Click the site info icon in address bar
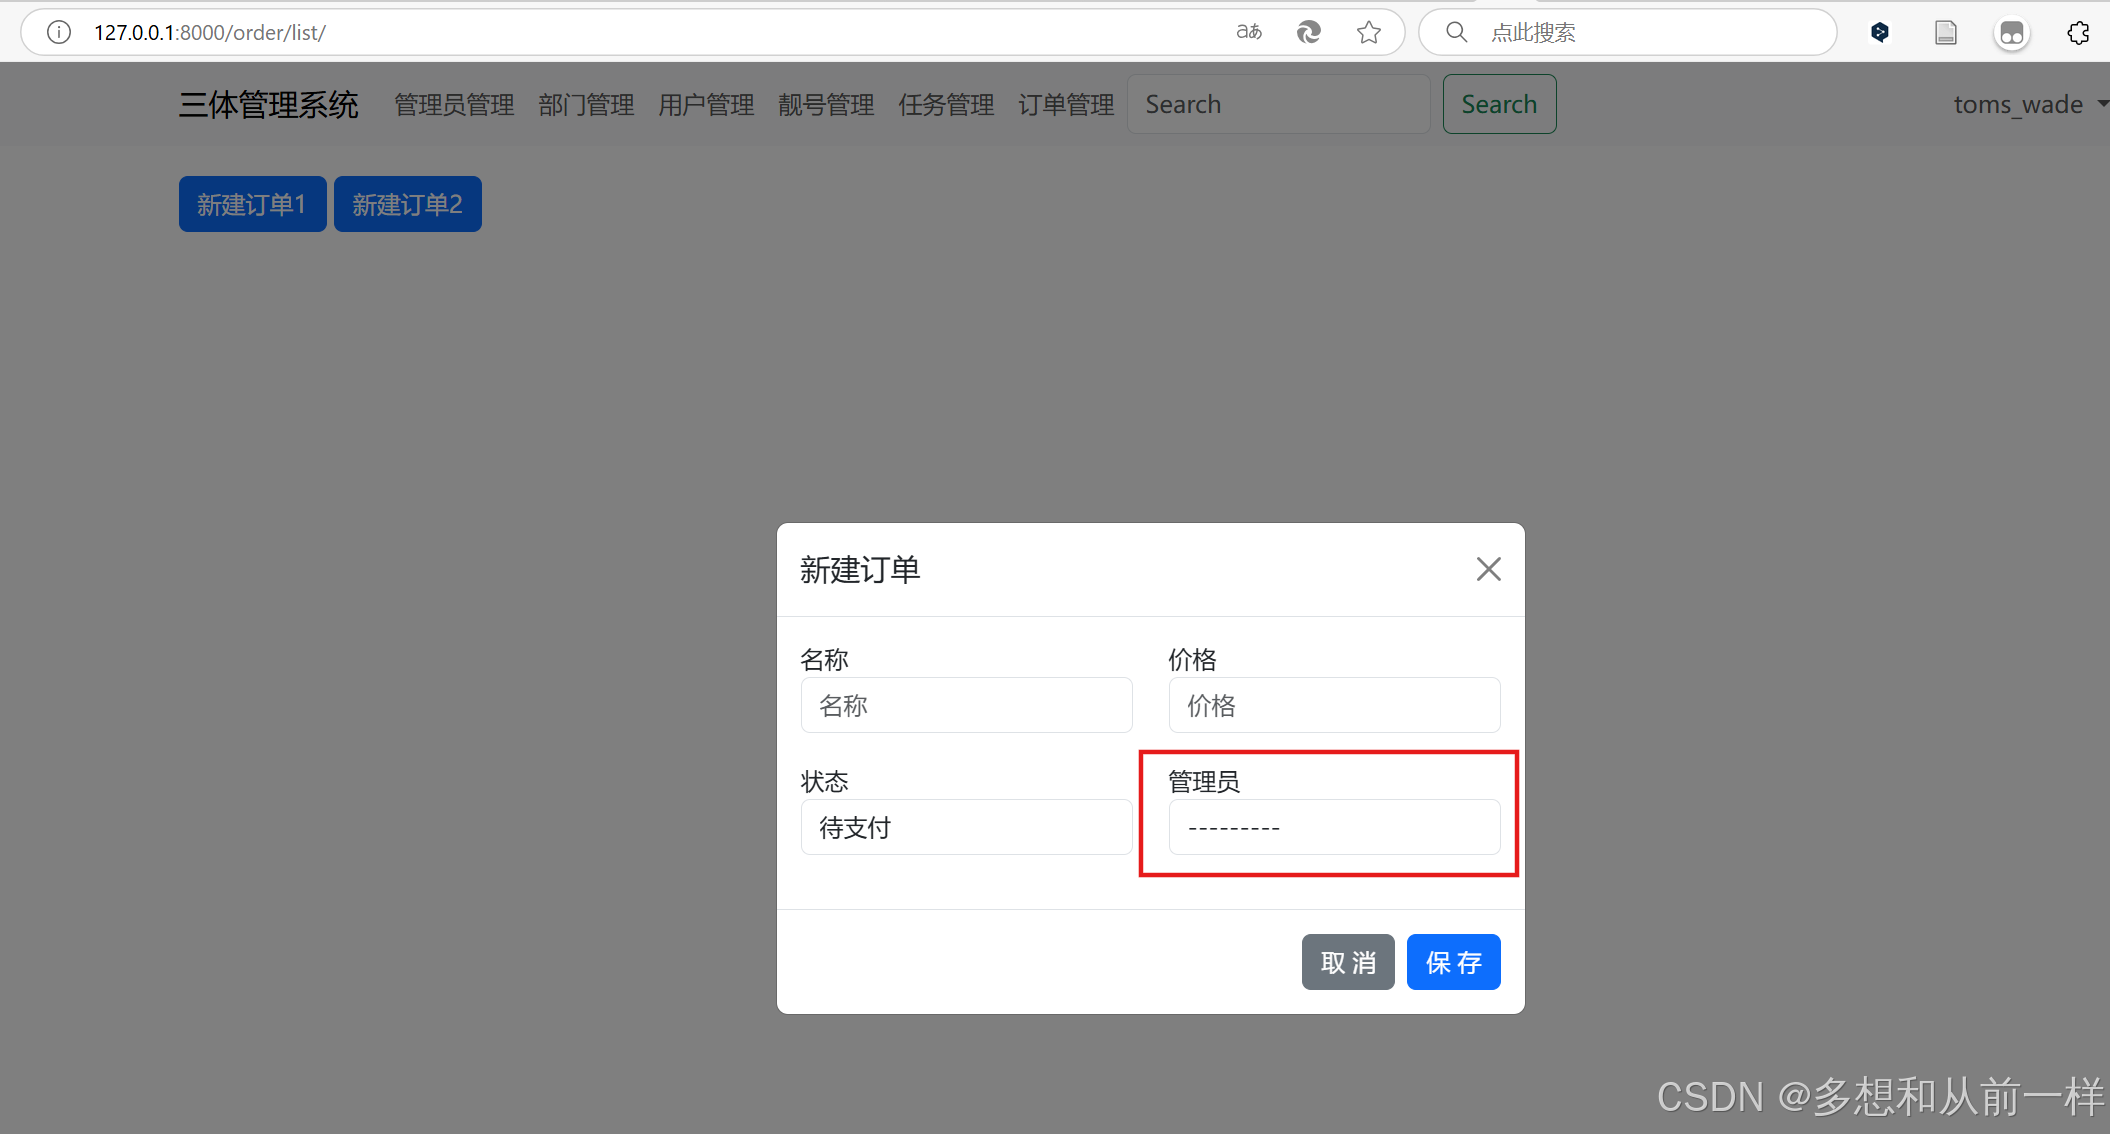 pos(59,32)
